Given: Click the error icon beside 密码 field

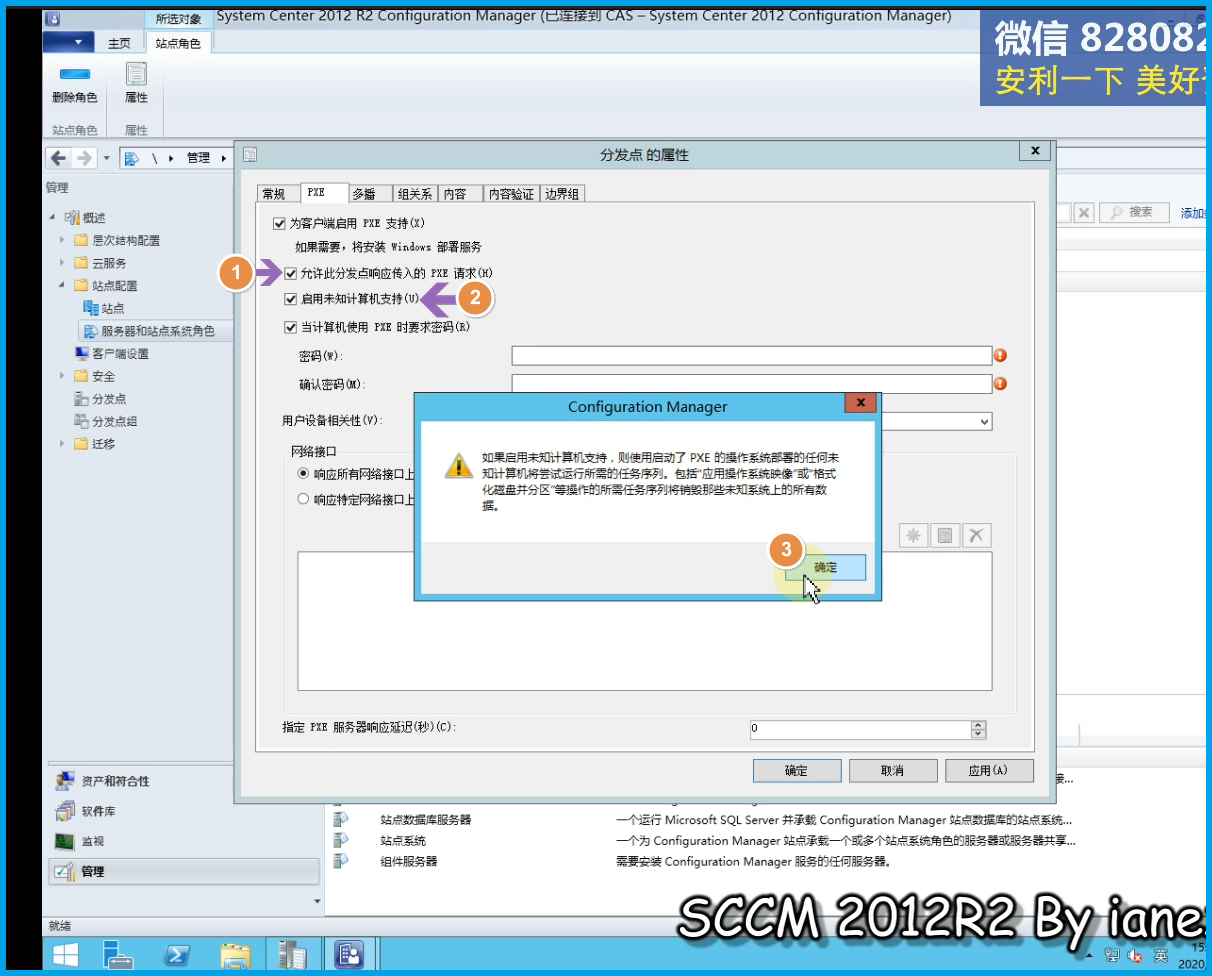Looking at the screenshot, I should (x=1000, y=355).
